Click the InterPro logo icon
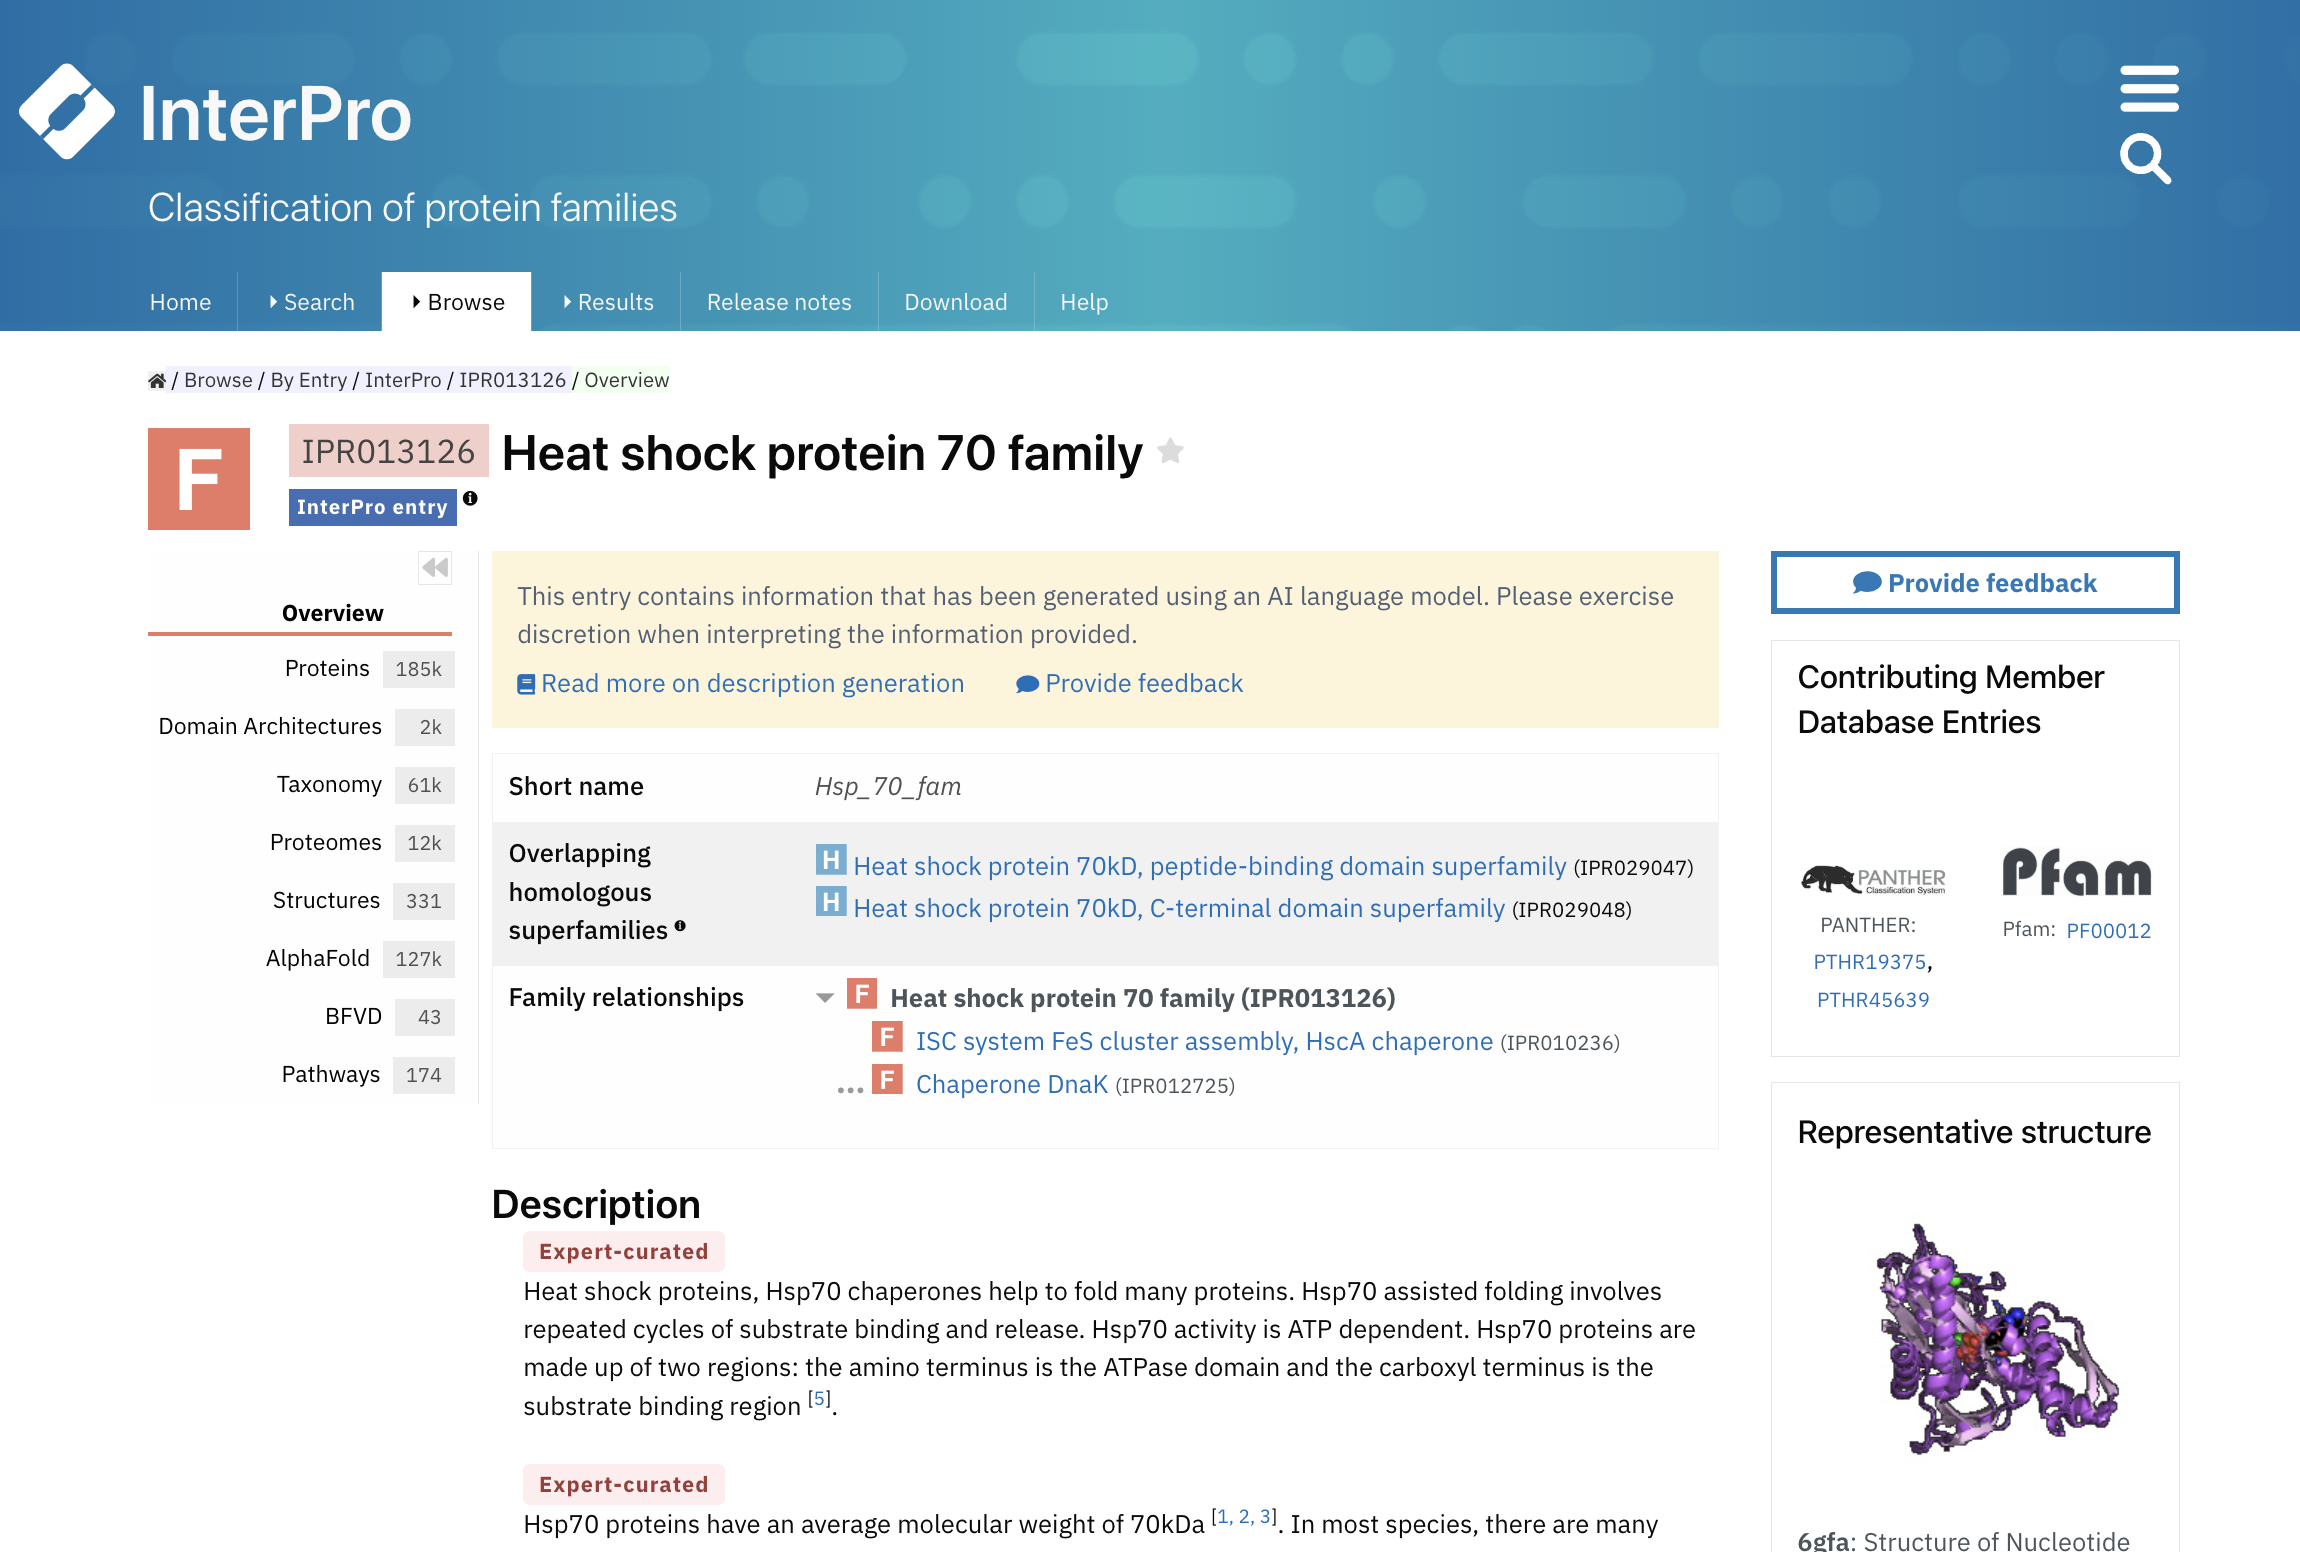 click(x=67, y=111)
